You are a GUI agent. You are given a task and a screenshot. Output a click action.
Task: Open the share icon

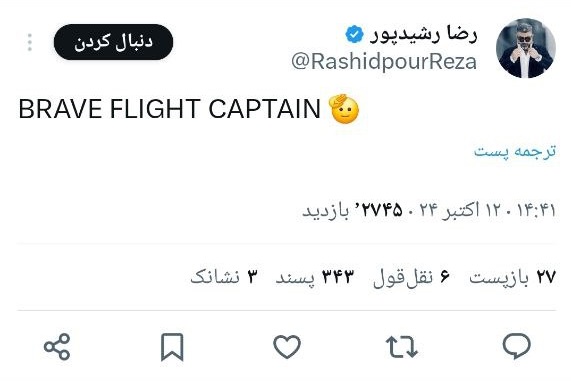click(57, 346)
